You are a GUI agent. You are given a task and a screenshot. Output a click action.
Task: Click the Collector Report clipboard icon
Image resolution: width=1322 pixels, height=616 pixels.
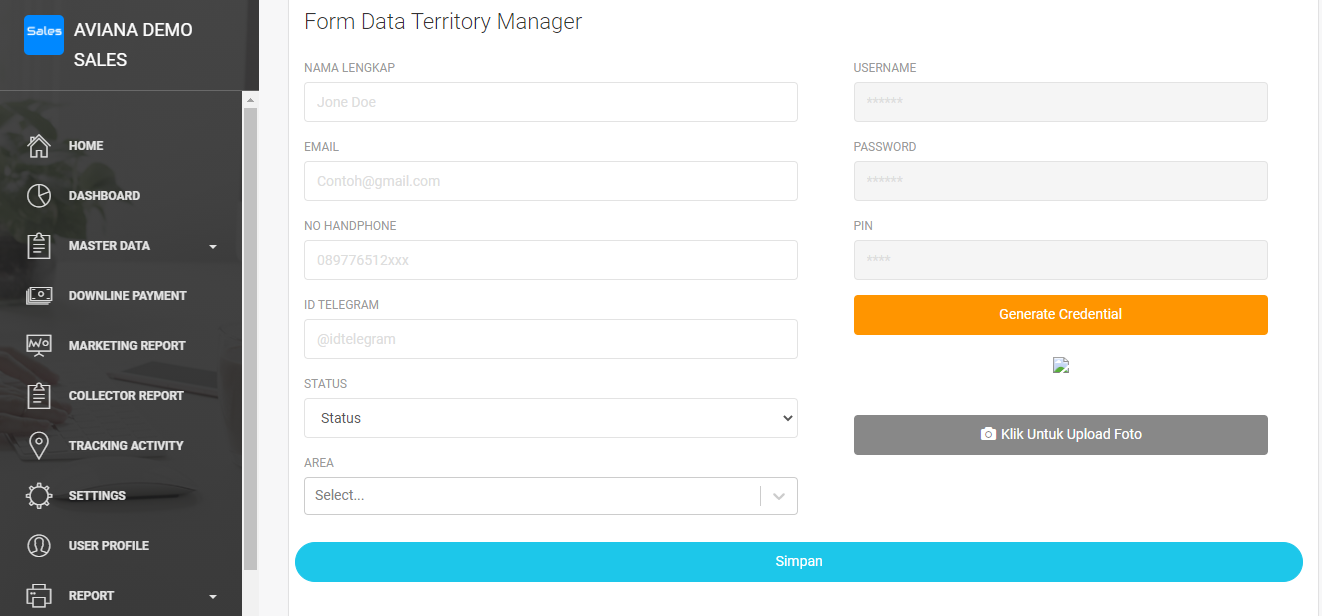click(39, 396)
